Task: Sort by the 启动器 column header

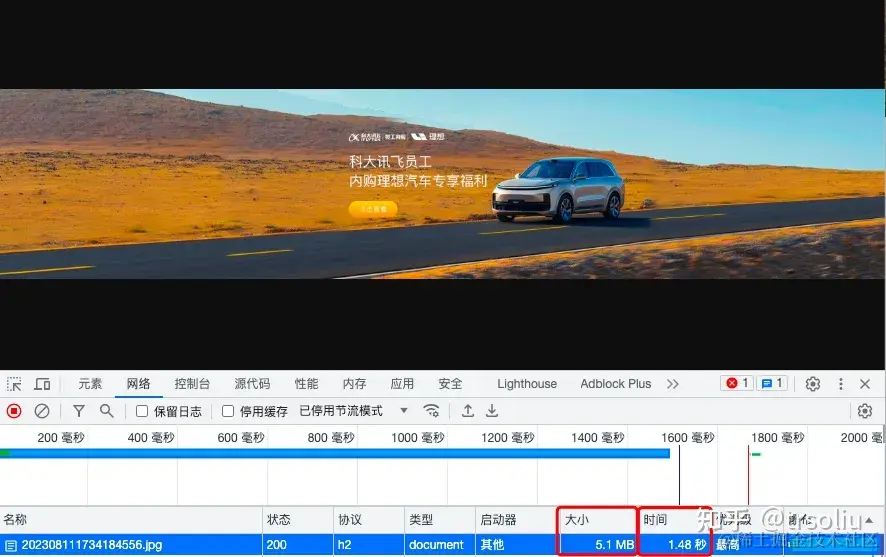Action: (x=516, y=520)
